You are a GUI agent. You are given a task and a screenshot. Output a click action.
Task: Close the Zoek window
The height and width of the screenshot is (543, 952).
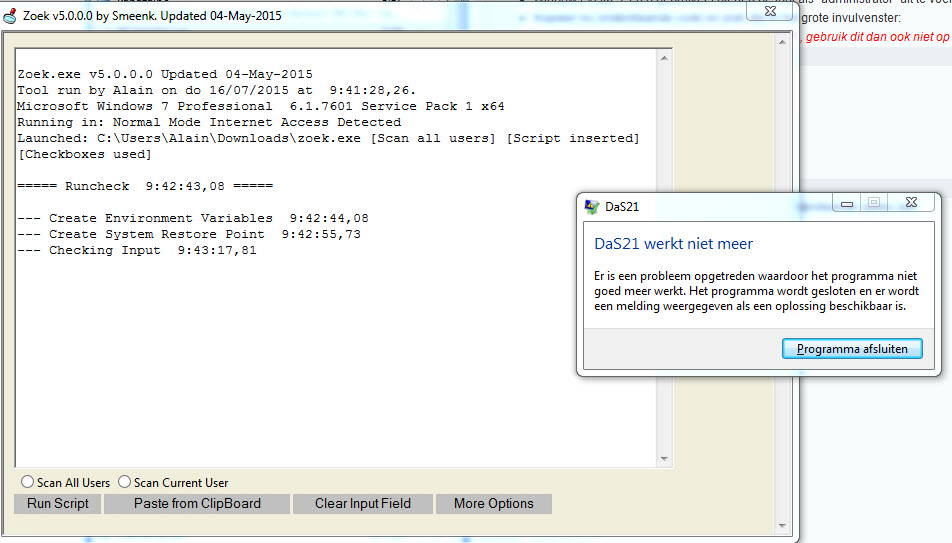(x=770, y=11)
